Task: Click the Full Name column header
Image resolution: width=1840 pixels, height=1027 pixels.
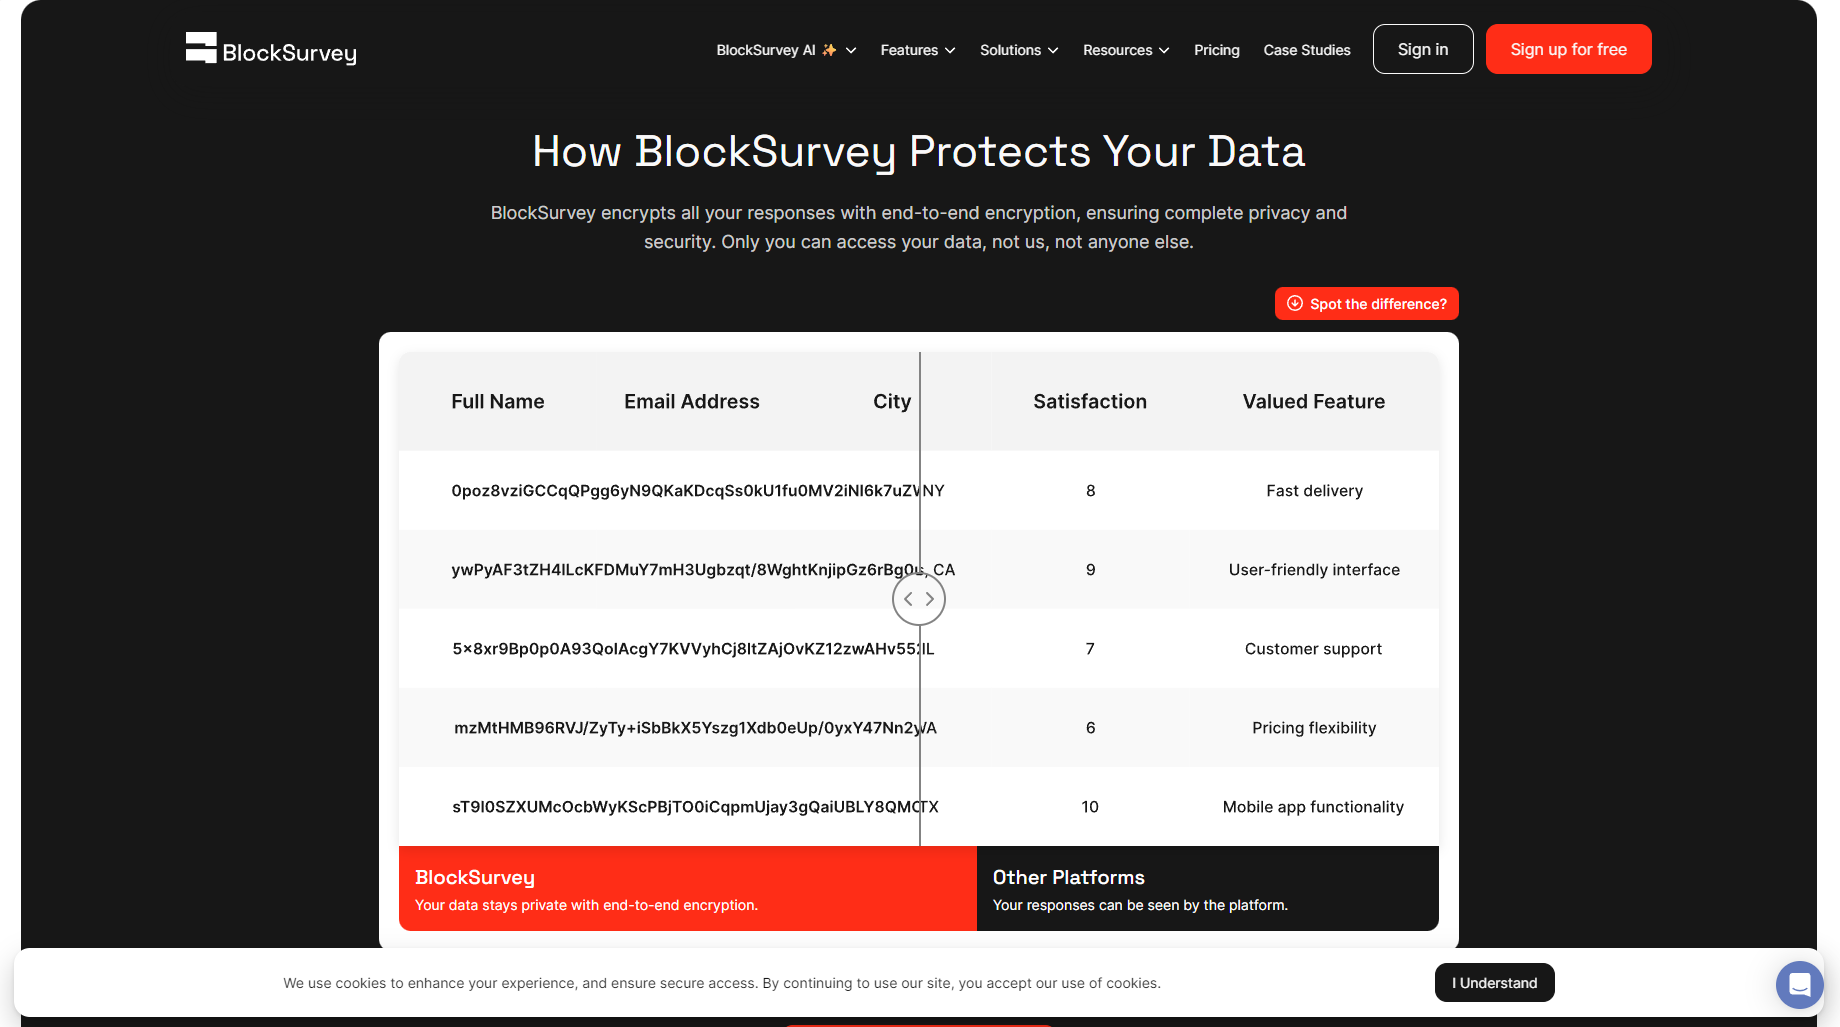Action: click(497, 402)
